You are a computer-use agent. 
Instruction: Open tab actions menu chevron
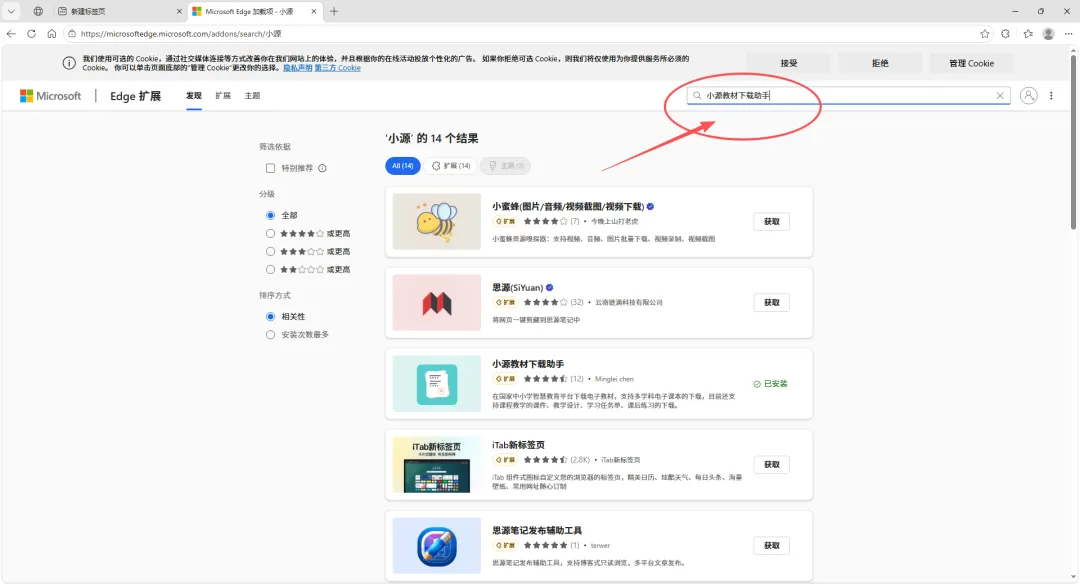click(11, 11)
